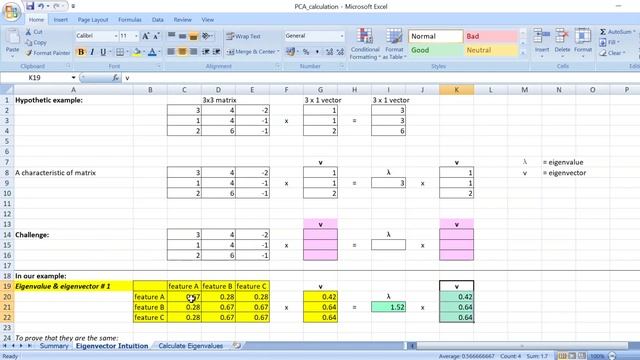This screenshot has width=640, height=360.
Task: Apply the Bad cell style
Action: 491,36
